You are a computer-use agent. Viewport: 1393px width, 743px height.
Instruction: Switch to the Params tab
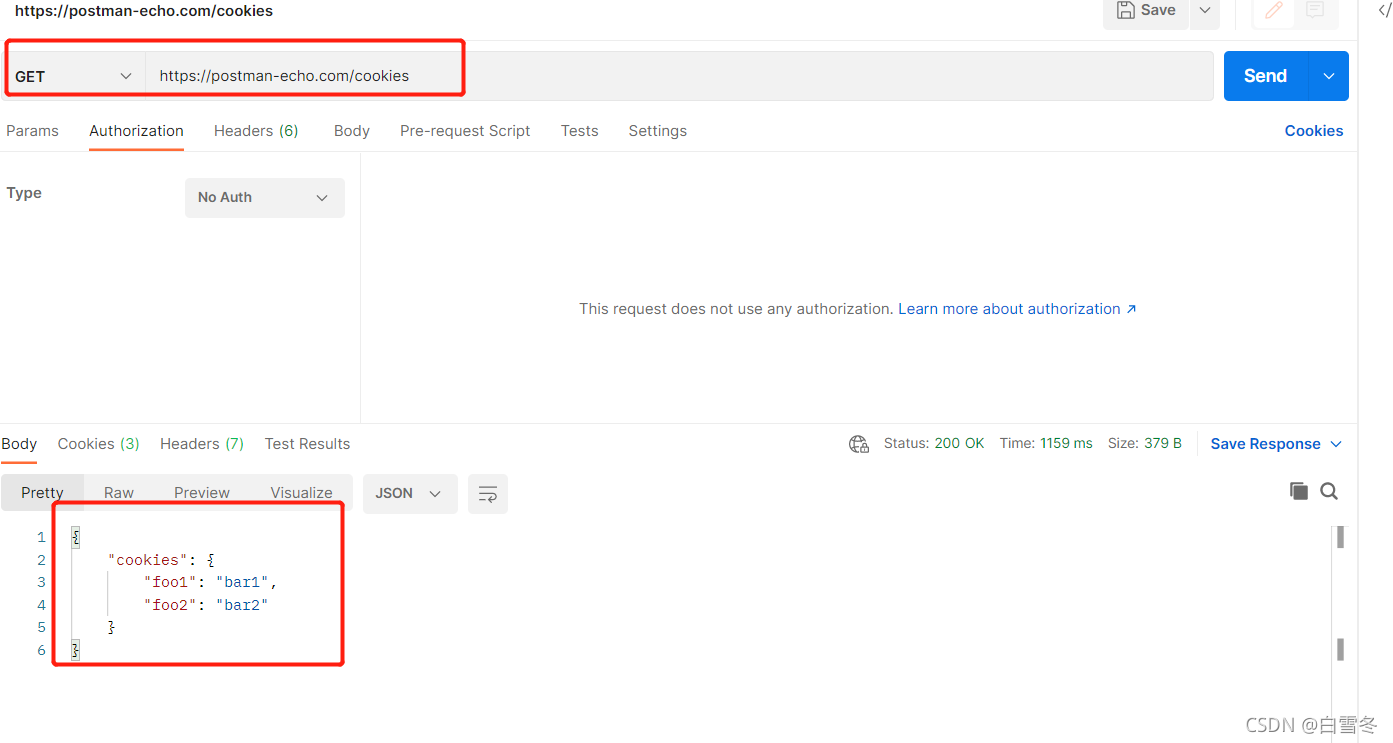tap(32, 131)
